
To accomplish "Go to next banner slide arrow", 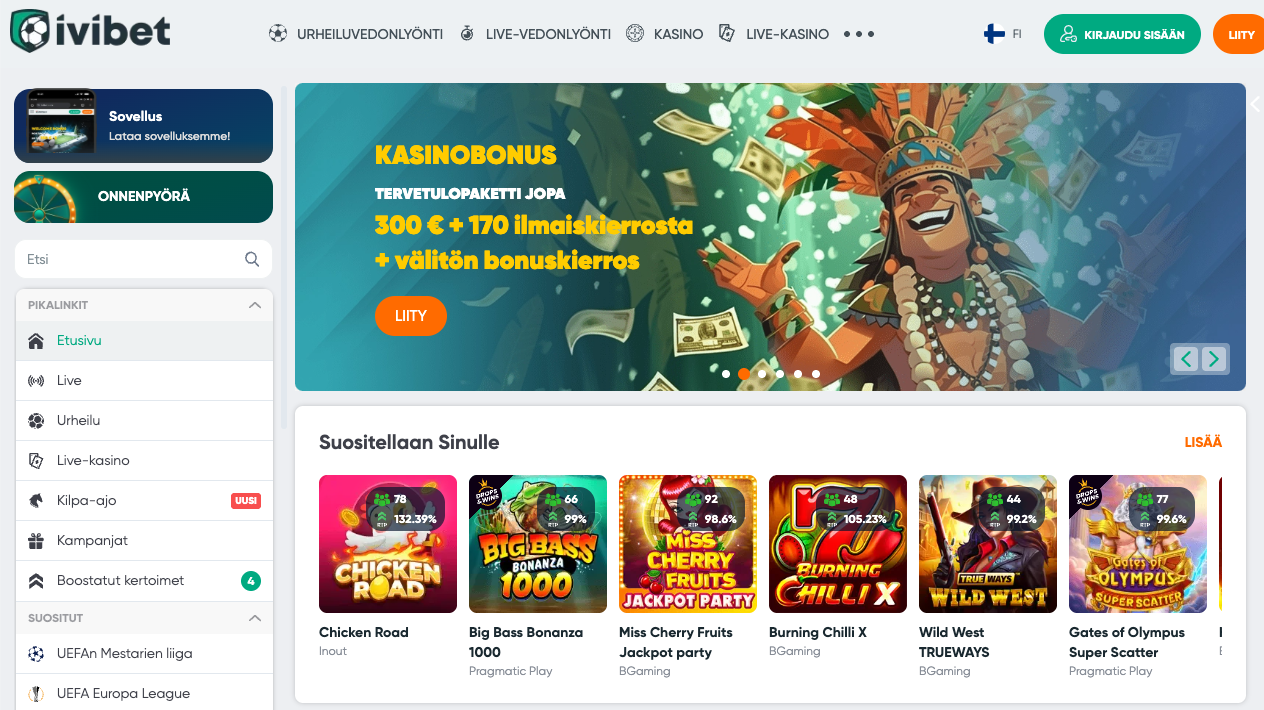I will pyautogui.click(x=1214, y=359).
